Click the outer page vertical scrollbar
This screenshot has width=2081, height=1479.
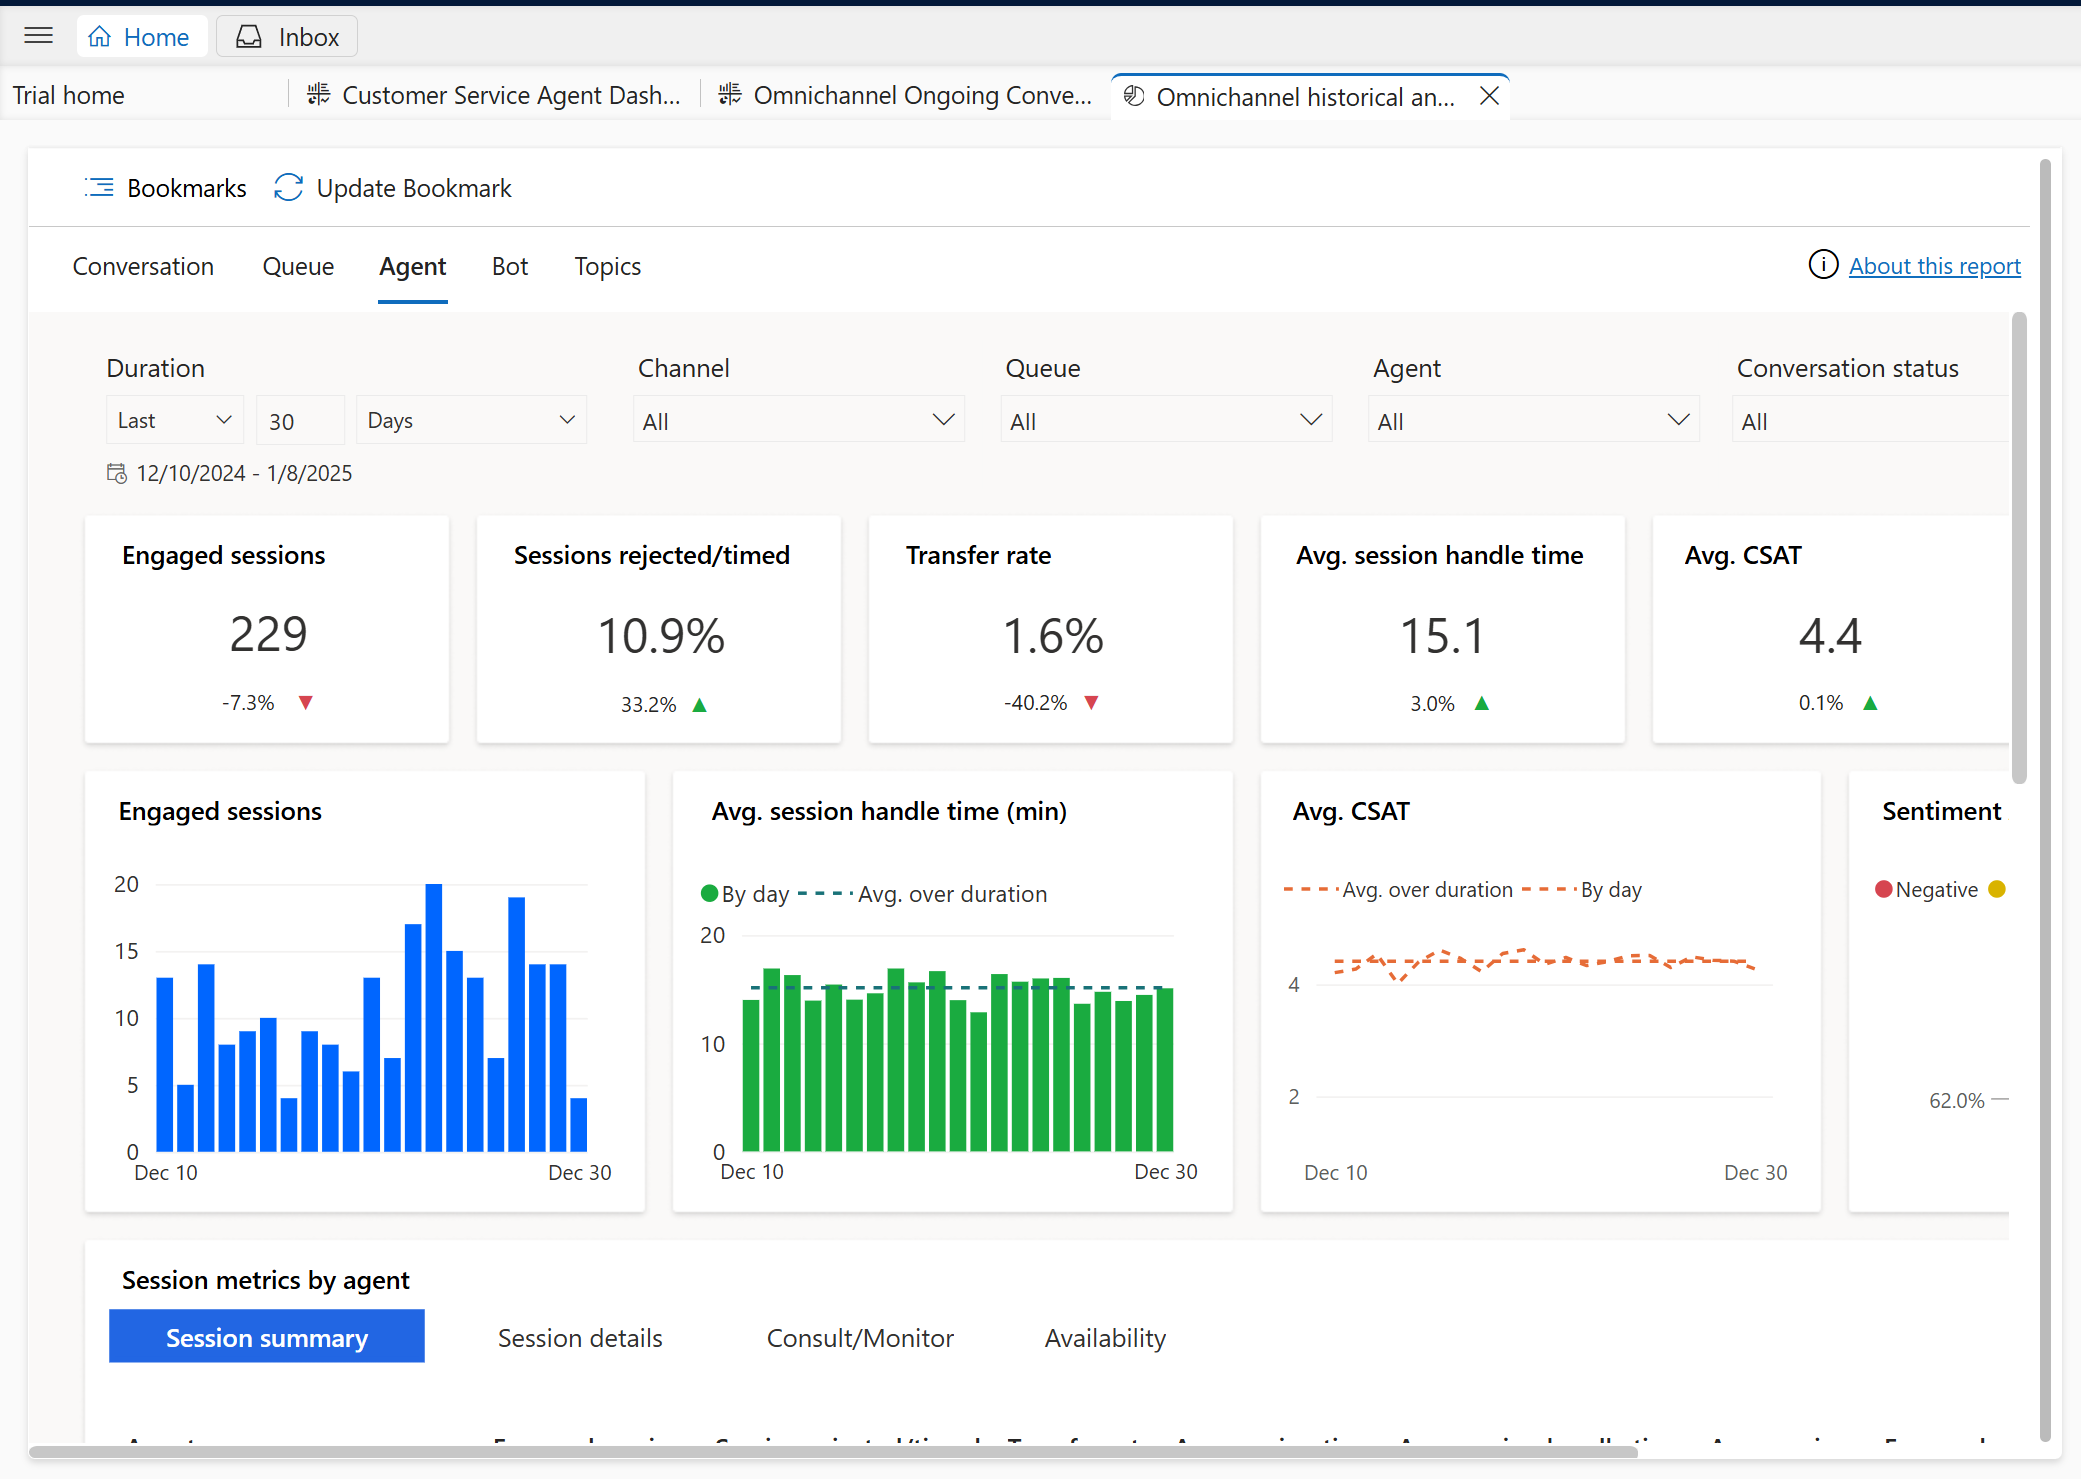tap(2045, 800)
